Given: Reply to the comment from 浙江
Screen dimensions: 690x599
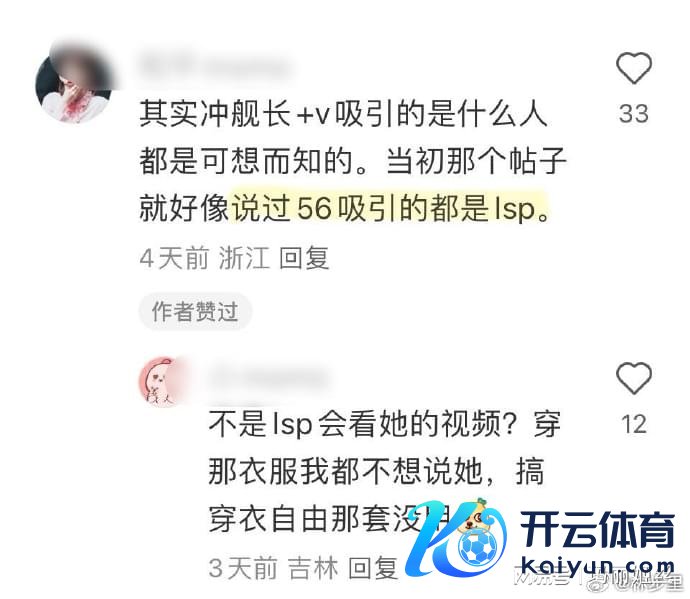Looking at the screenshot, I should click(x=304, y=258).
